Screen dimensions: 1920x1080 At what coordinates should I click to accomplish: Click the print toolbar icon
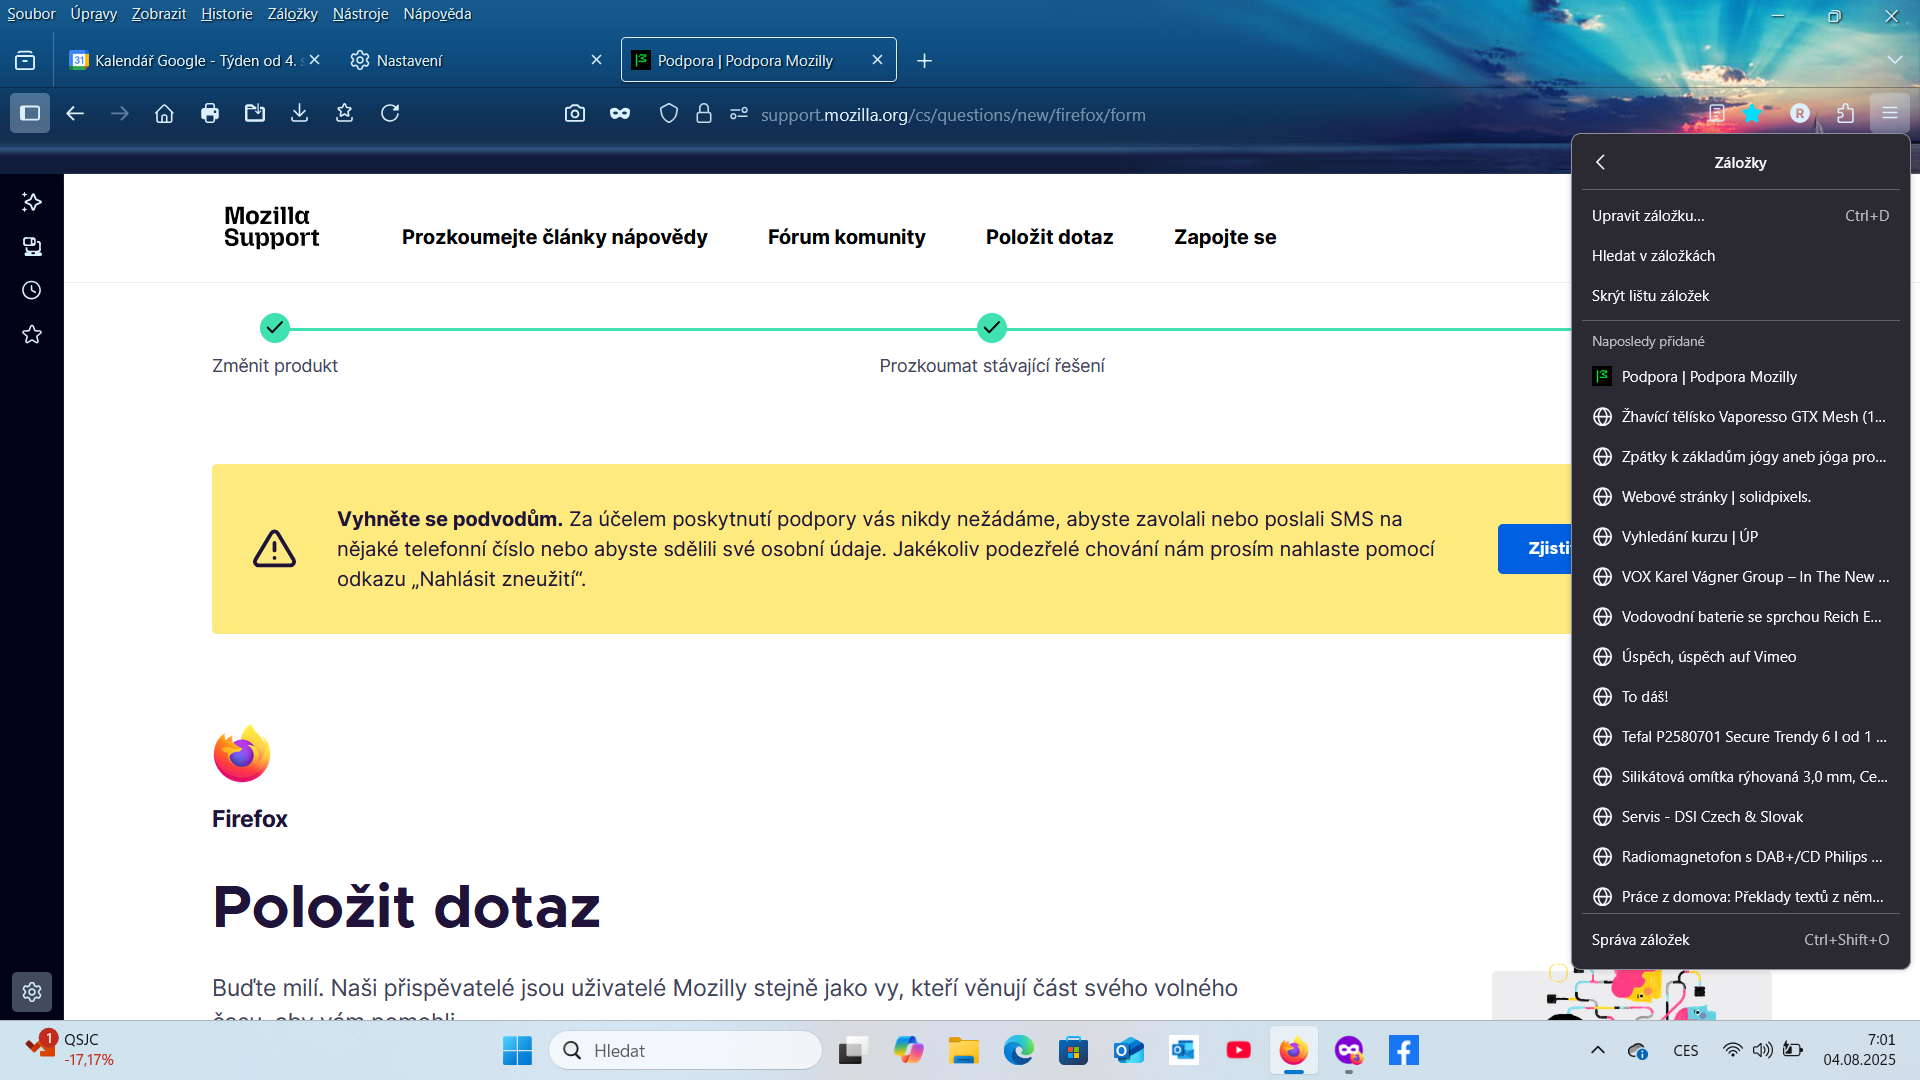click(x=210, y=114)
